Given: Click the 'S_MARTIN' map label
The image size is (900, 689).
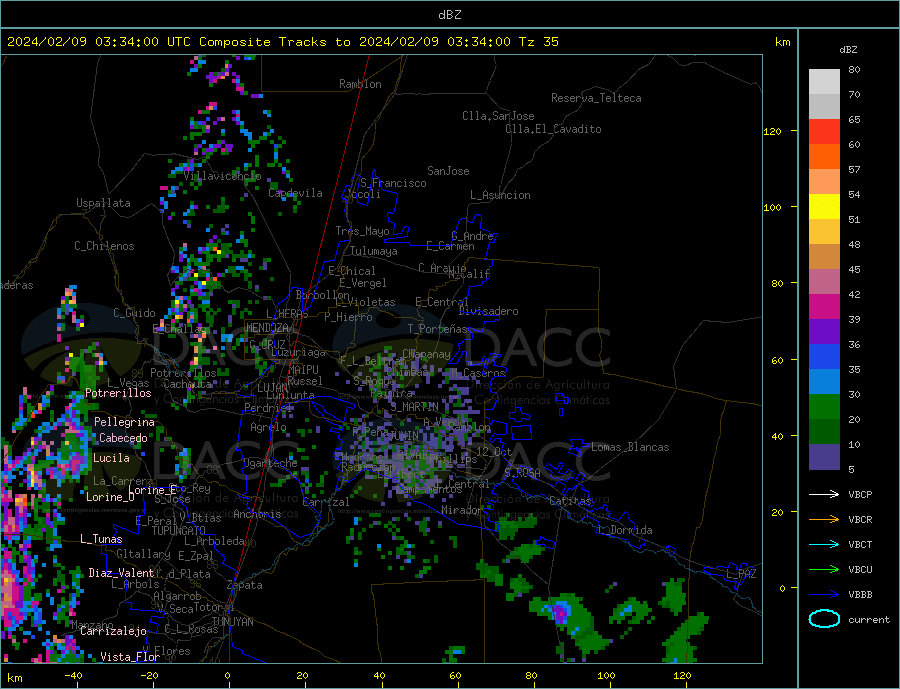Looking at the screenshot, I should (414, 406).
